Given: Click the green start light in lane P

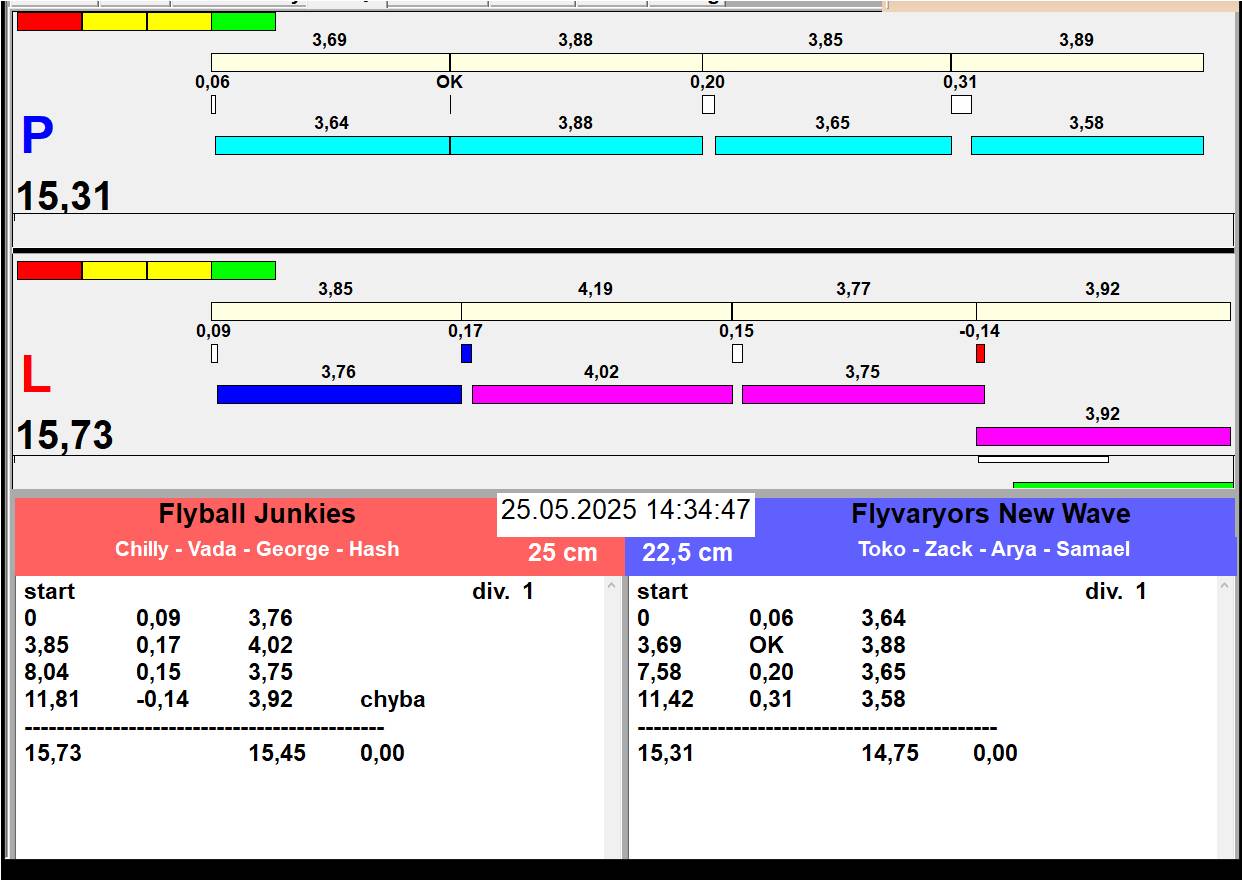Looking at the screenshot, I should (x=243, y=21).
